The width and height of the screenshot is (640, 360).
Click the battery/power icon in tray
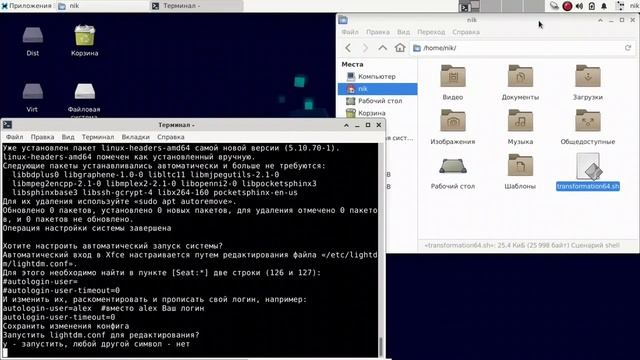(591, 6)
